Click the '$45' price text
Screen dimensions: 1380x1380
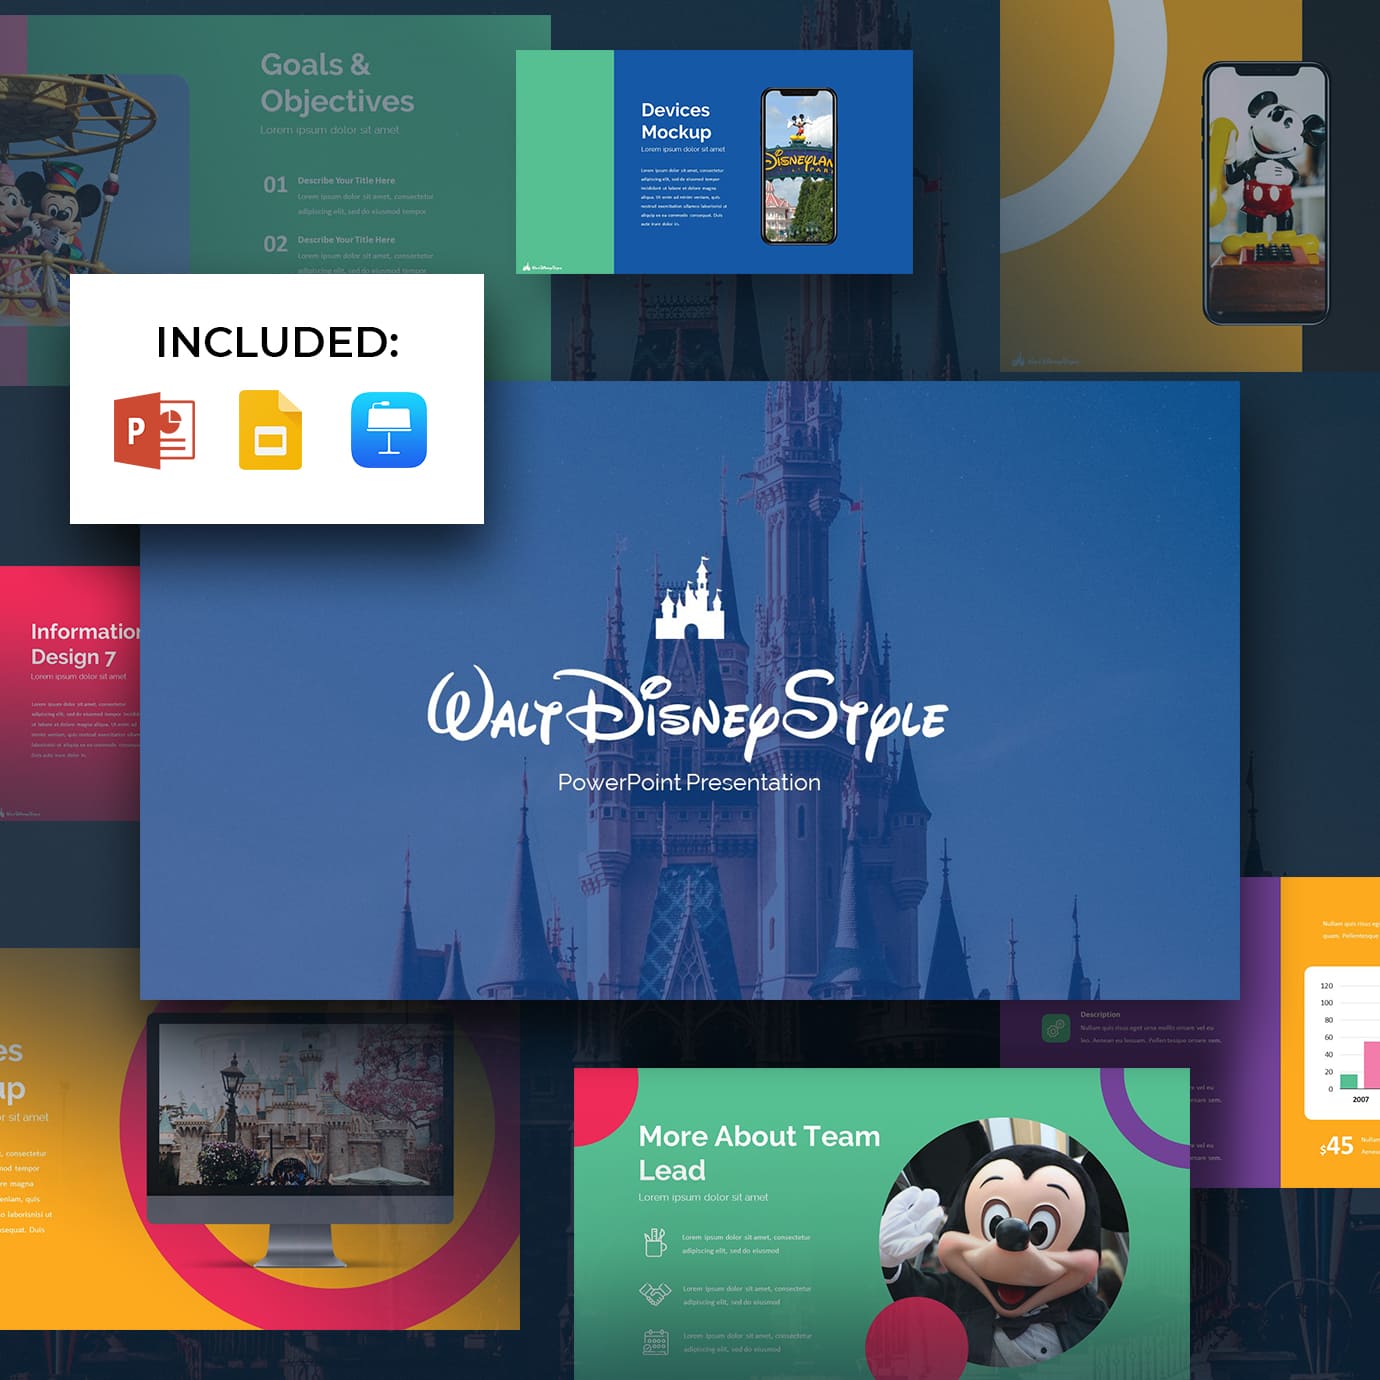(x=1337, y=1146)
